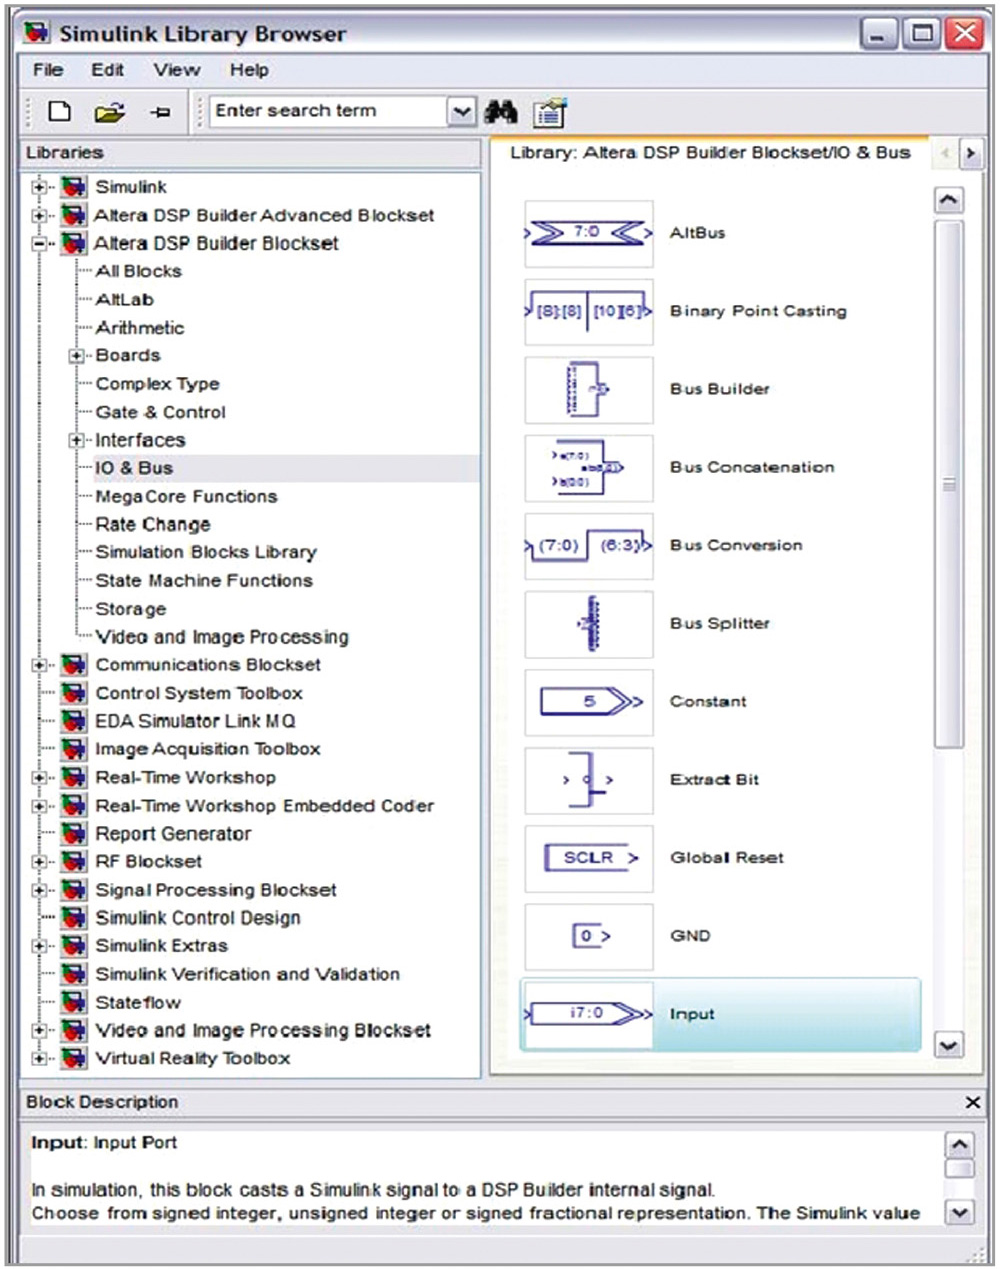Screen dimensions: 1000x1269
Task: Click the Simulink Verification and Validation icon
Action: click(74, 974)
